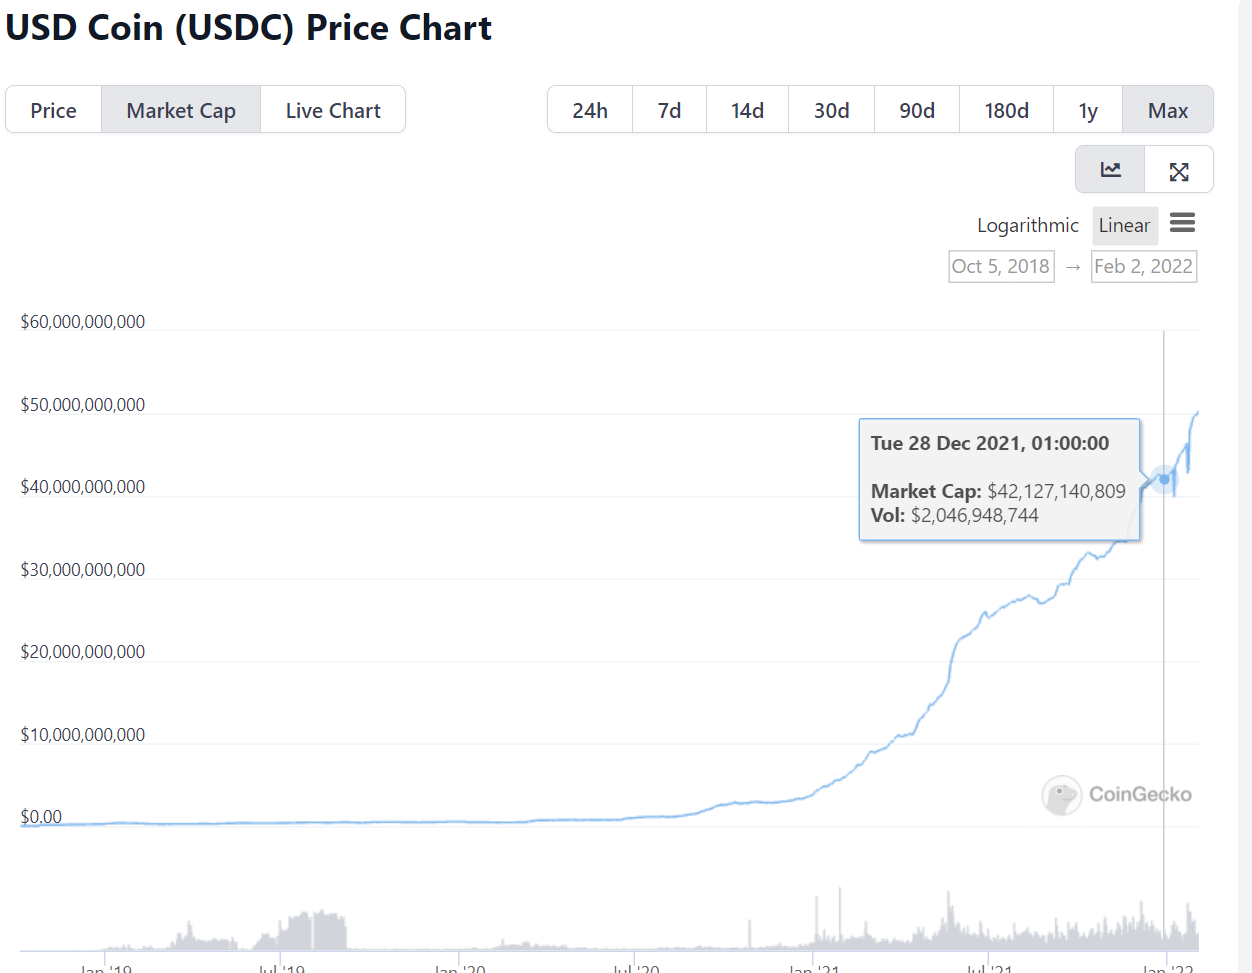Select the 180d range button
This screenshot has height=973, width=1252.
tap(1006, 110)
